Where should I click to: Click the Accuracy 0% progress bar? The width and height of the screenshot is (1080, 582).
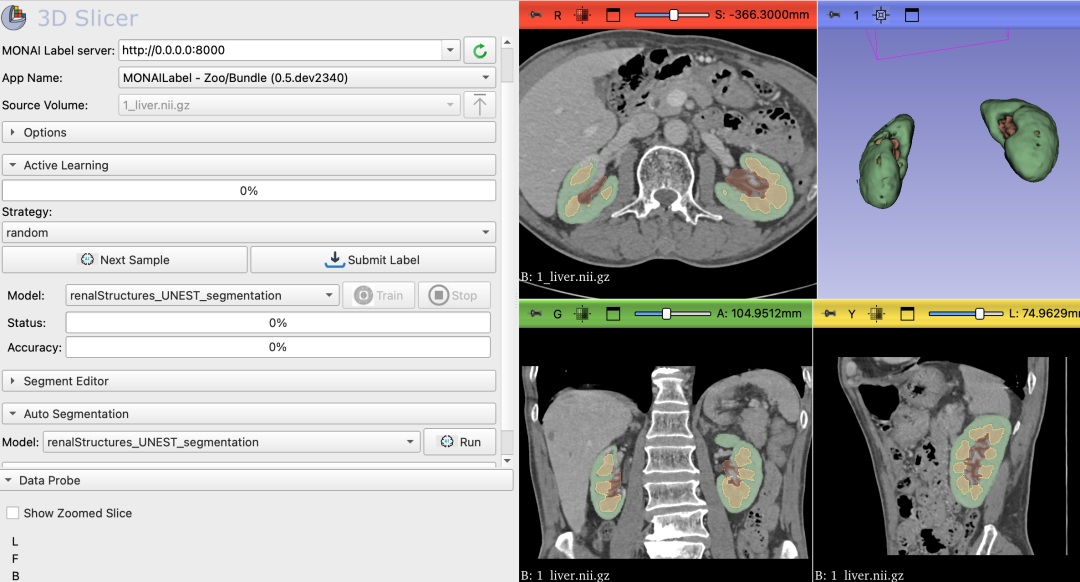[x=278, y=347]
